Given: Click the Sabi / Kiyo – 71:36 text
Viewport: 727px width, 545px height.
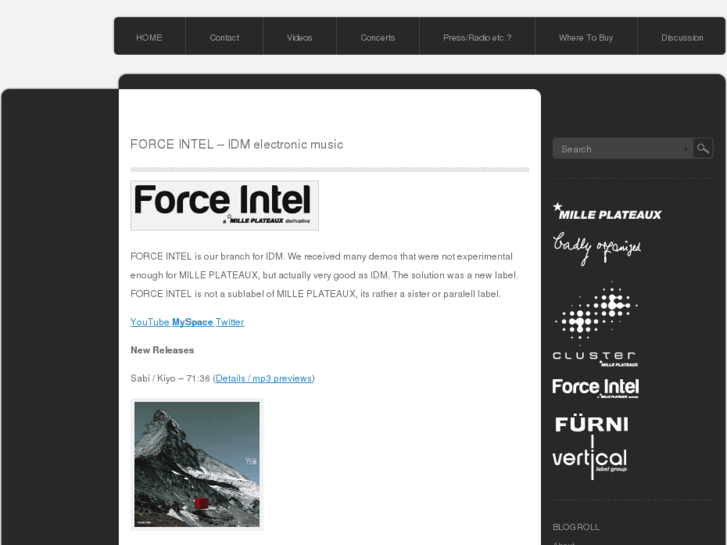Looking at the screenshot, I should pos(171,378).
